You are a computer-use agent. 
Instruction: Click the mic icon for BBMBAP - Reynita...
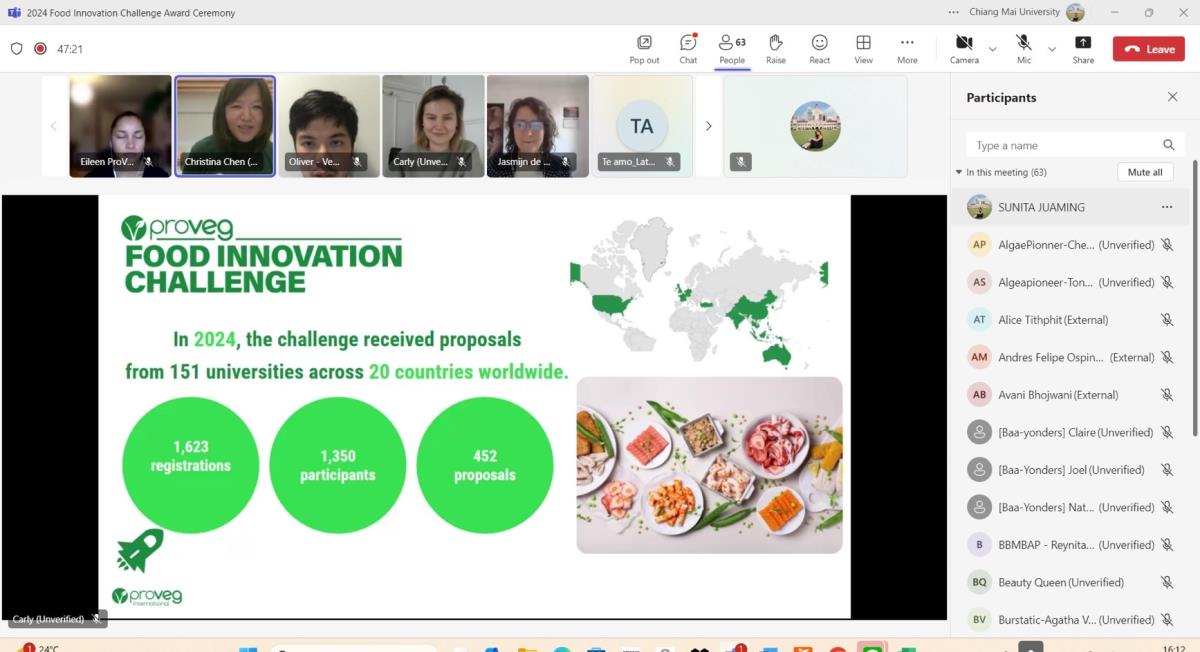pyautogui.click(x=1166, y=545)
